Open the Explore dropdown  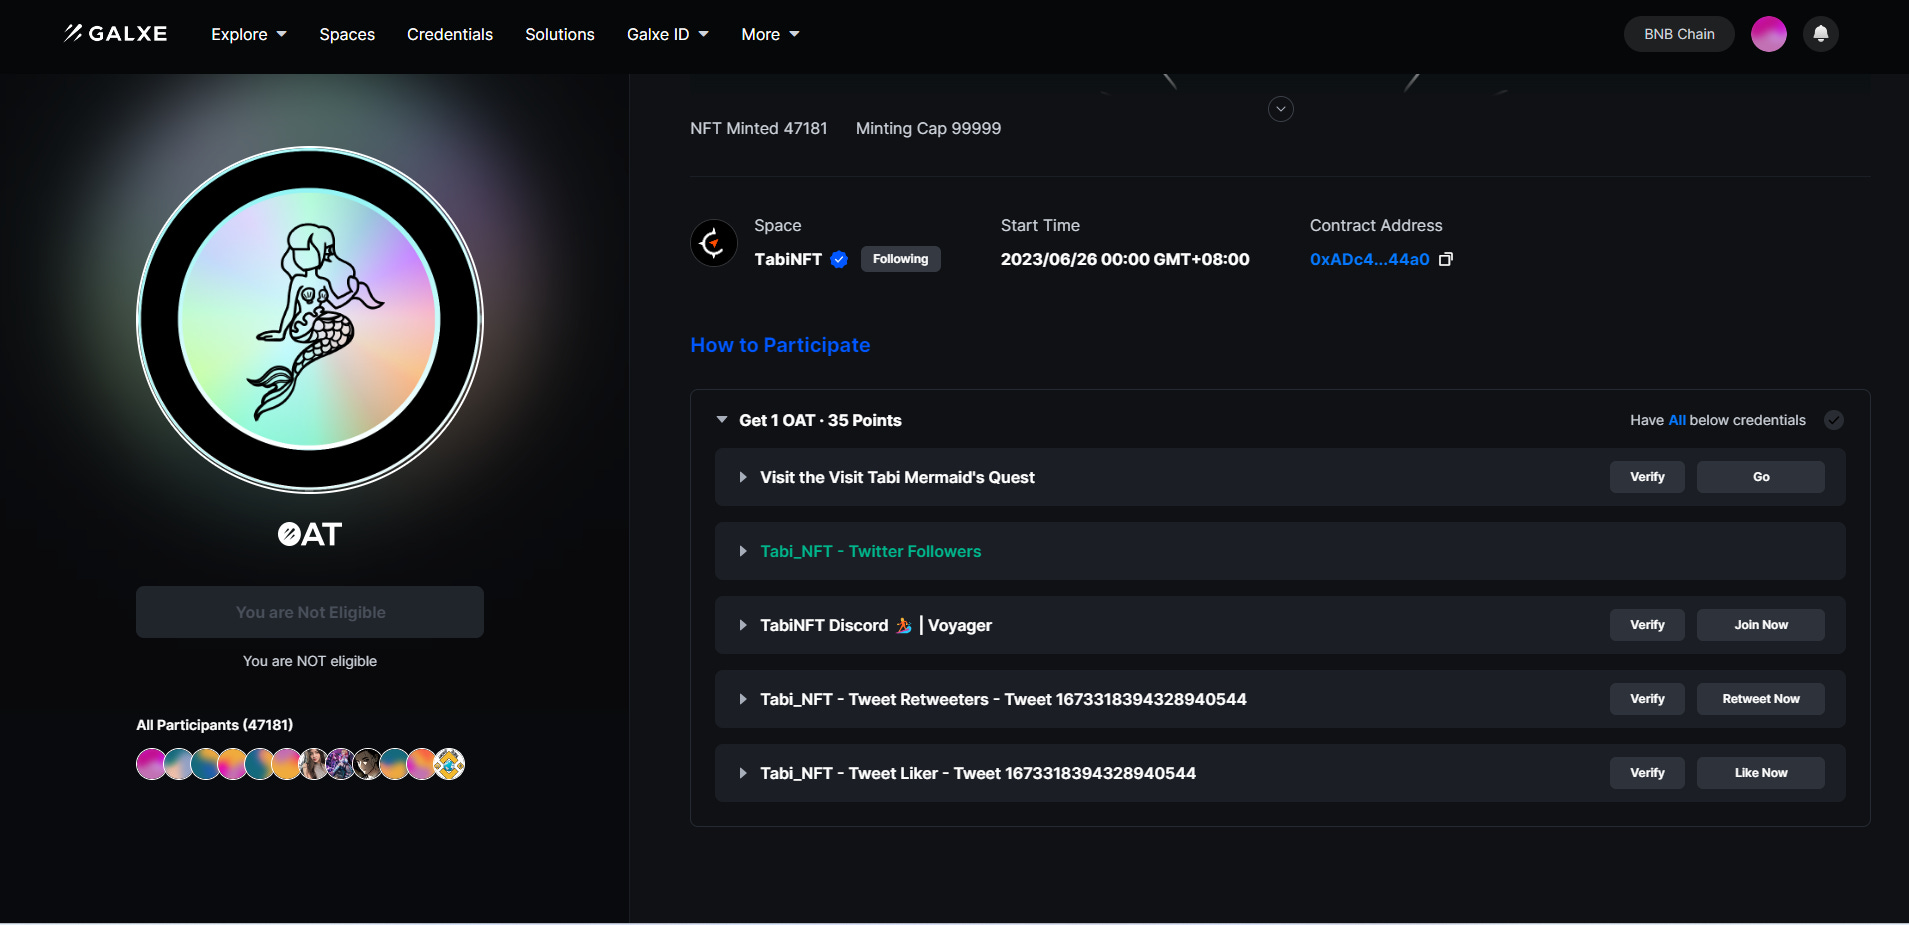(247, 34)
